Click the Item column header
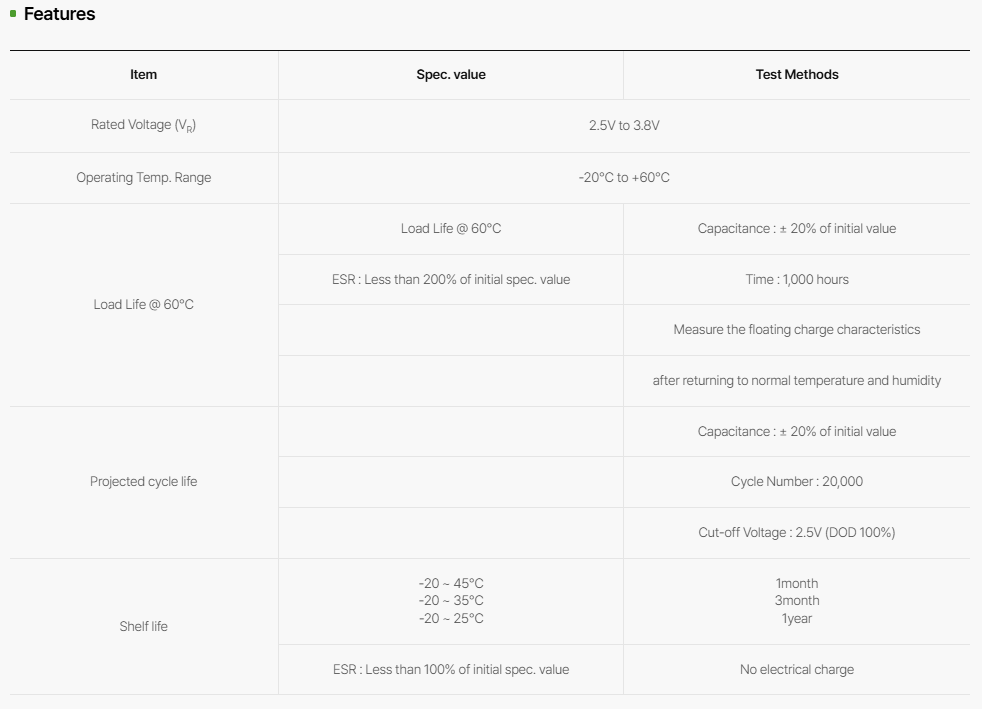 pos(143,75)
